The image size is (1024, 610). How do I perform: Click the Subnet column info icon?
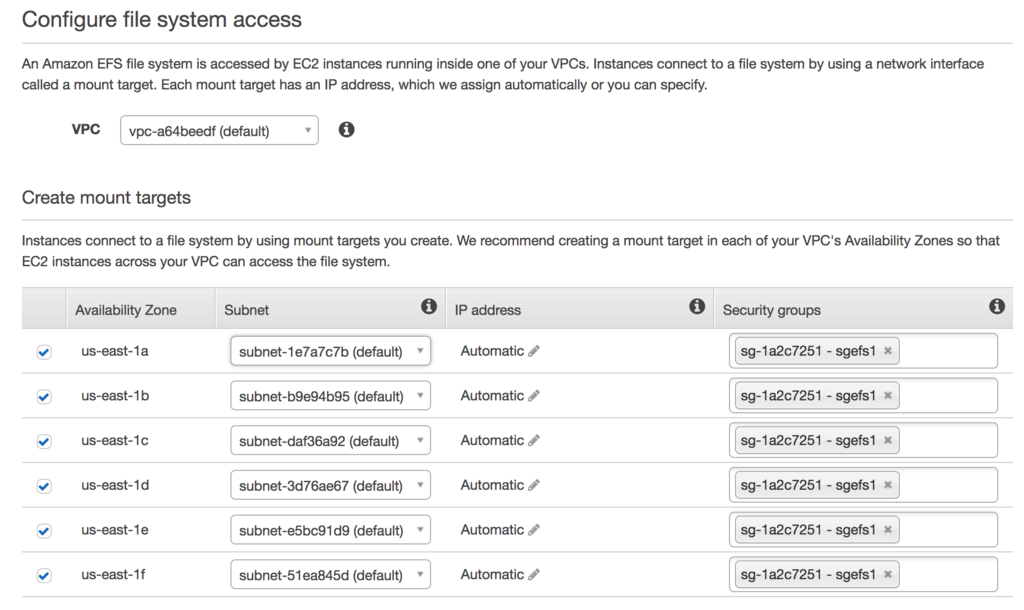pos(429,307)
